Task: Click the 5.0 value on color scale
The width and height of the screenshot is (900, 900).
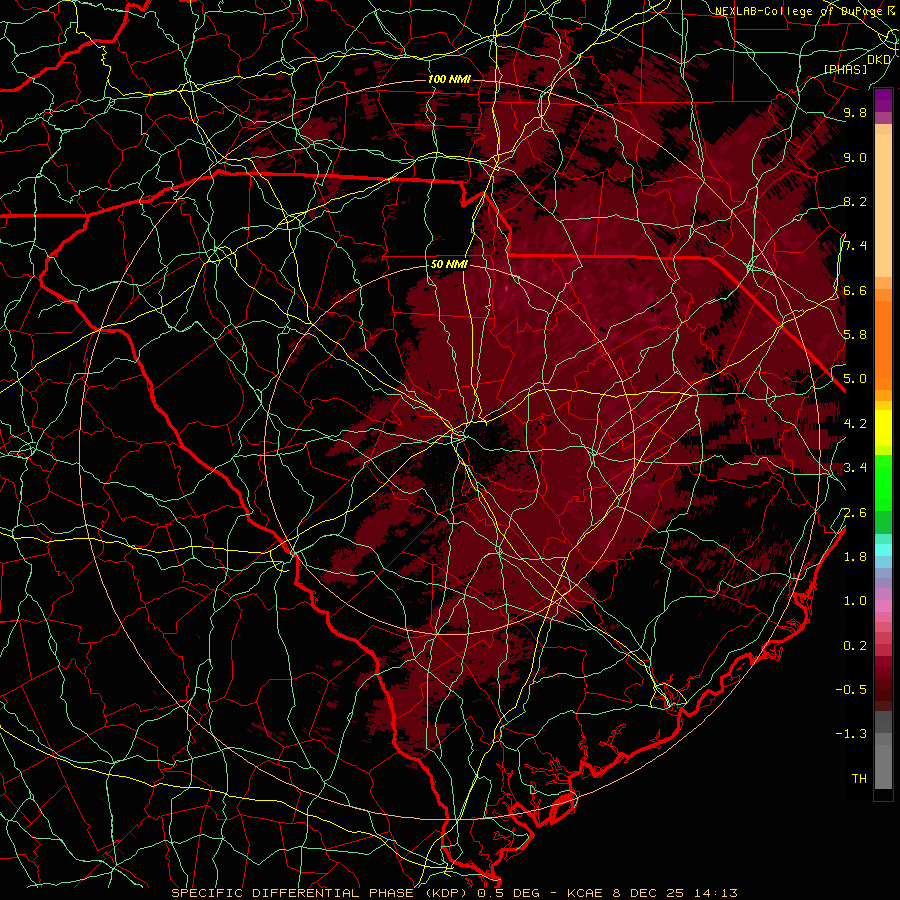Action: pos(855,379)
